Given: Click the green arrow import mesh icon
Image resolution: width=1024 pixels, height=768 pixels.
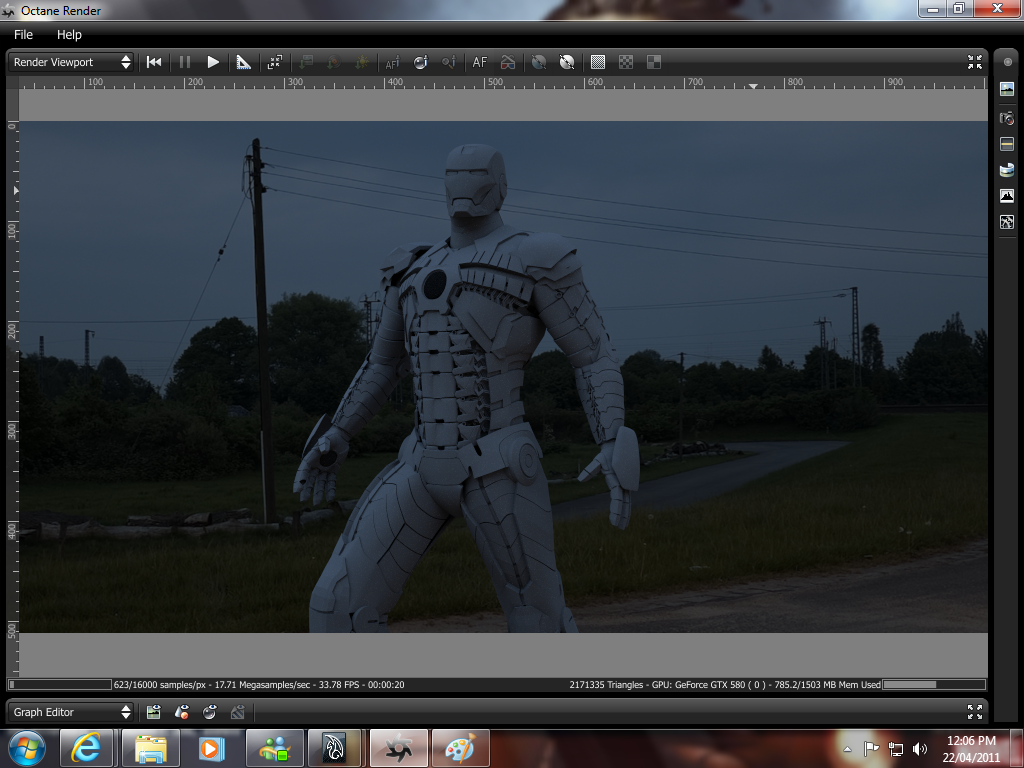Looking at the screenshot, I should point(306,62).
